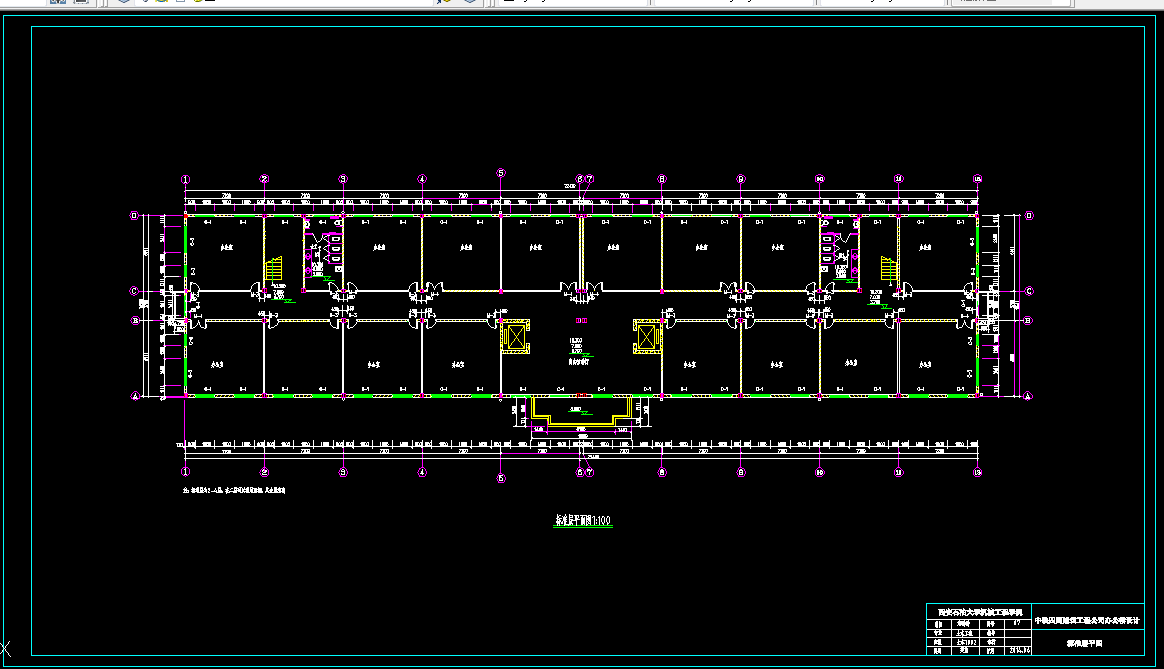Click lower grid bubble number 5
The height and width of the screenshot is (669, 1164).
point(501,478)
